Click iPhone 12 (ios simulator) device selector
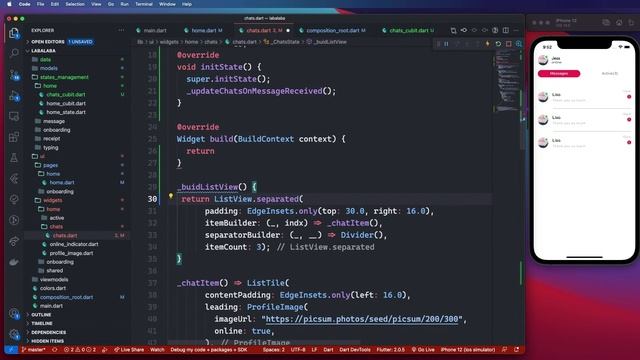640x360 pixels. pos(468,350)
